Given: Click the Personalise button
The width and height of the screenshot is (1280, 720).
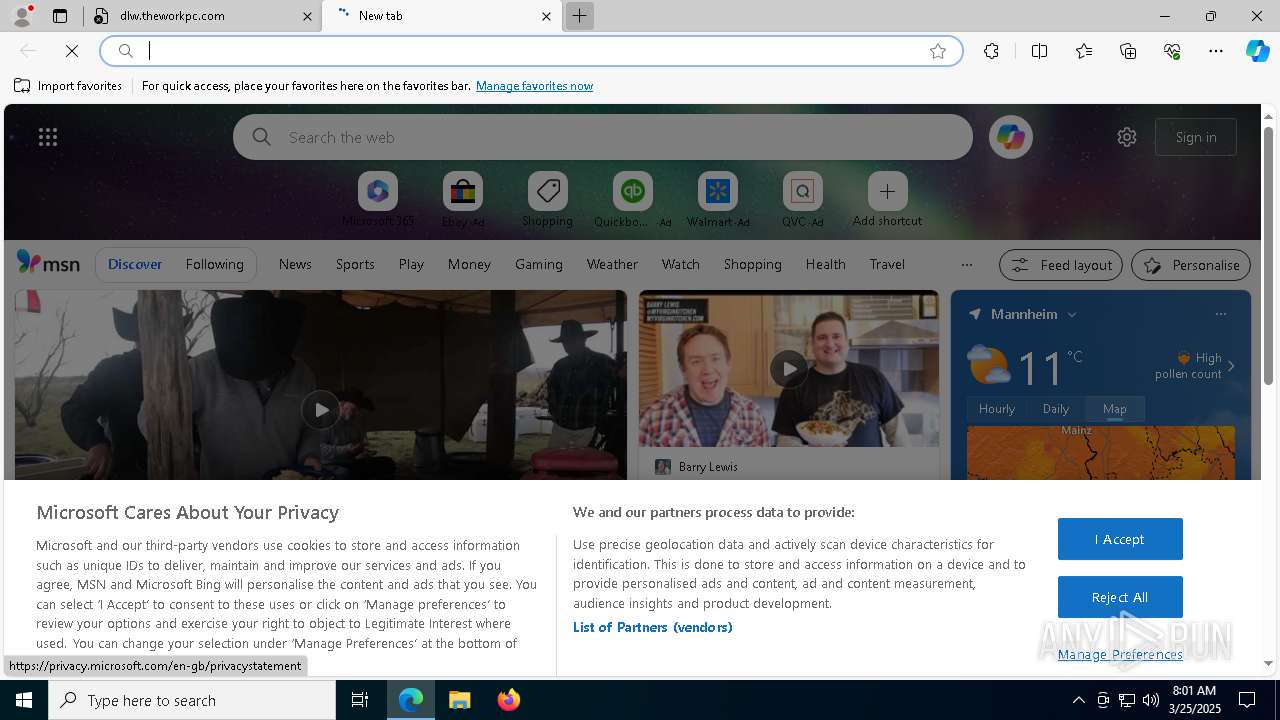Looking at the screenshot, I should point(1191,265).
